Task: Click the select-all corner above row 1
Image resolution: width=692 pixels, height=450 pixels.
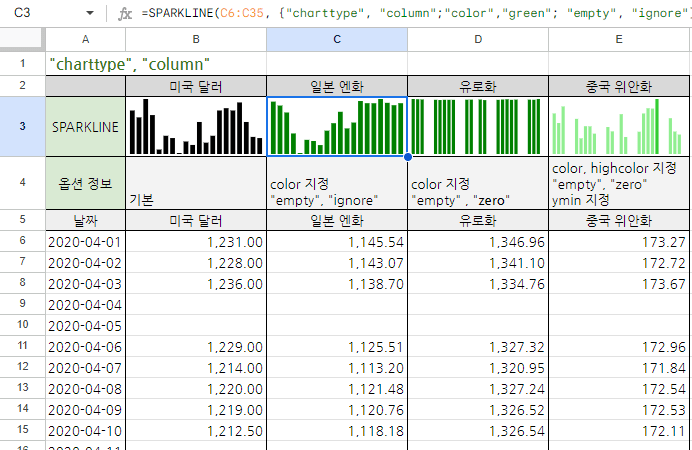Action: point(22,39)
